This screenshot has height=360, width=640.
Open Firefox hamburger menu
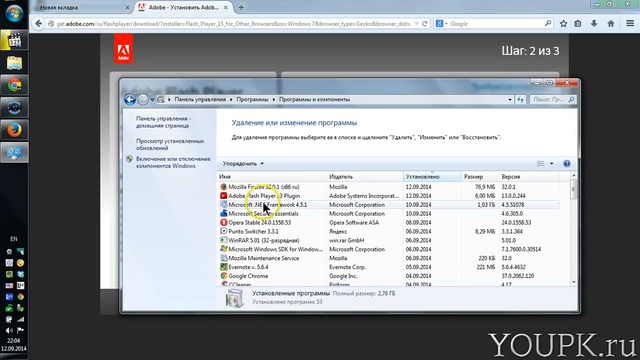pos(630,24)
